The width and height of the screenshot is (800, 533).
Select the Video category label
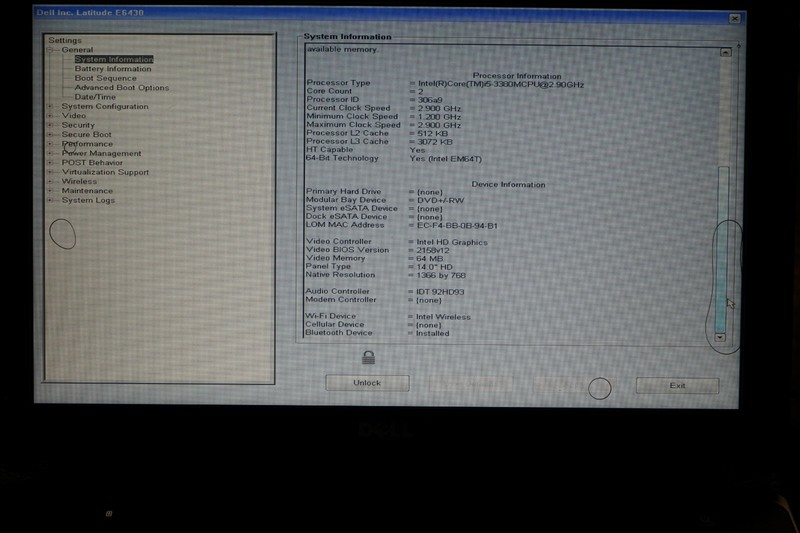coord(74,116)
